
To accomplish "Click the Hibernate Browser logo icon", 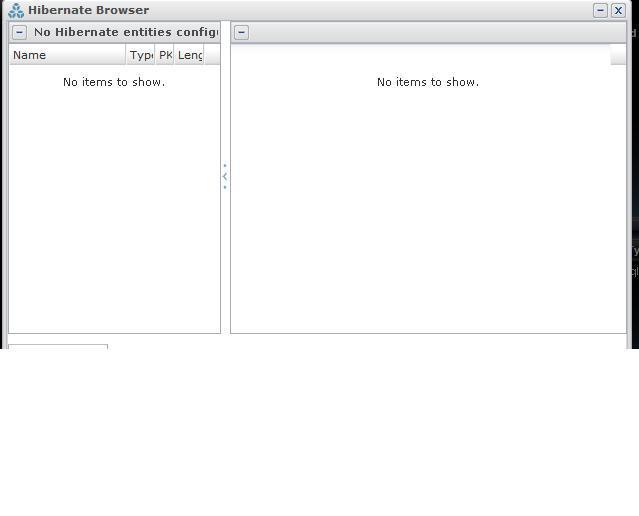I will tap(16, 11).
